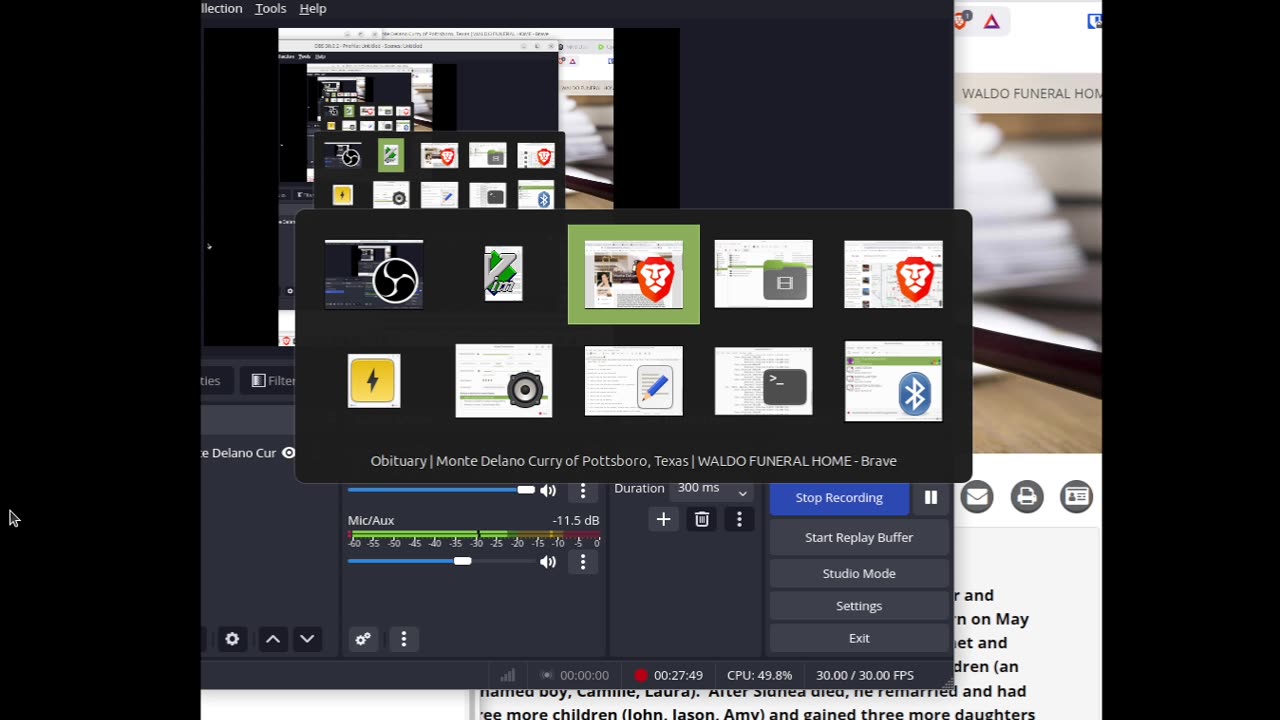Select the Delano Curry source row
The height and width of the screenshot is (720, 1280).
249,453
